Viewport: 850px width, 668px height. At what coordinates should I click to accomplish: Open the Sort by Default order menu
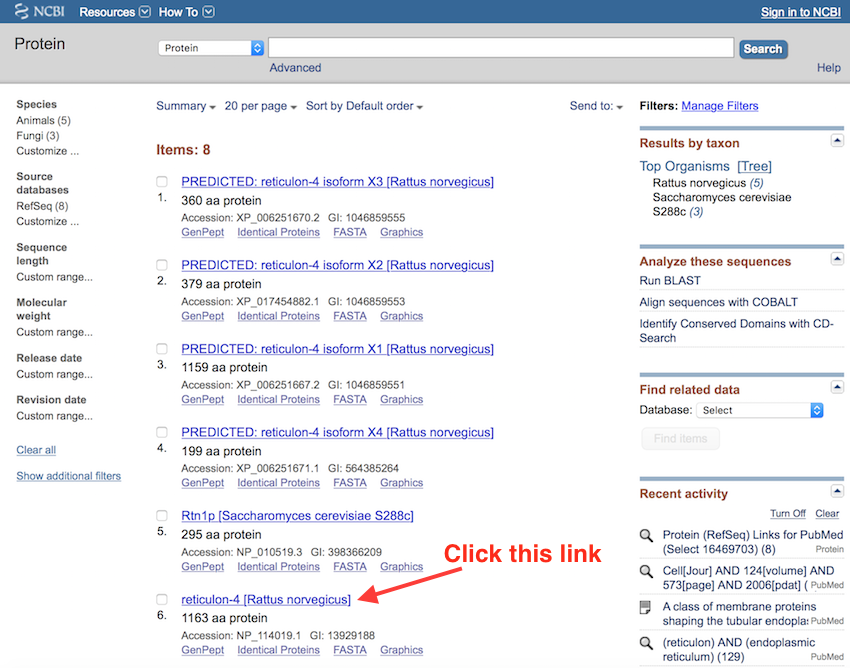pos(364,106)
